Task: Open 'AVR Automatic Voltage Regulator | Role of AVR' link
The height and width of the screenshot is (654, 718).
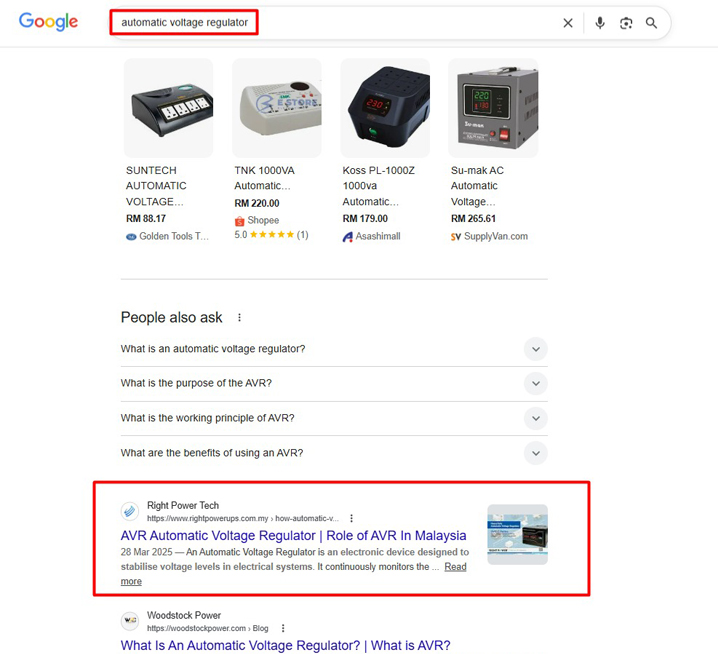Action: pos(294,535)
